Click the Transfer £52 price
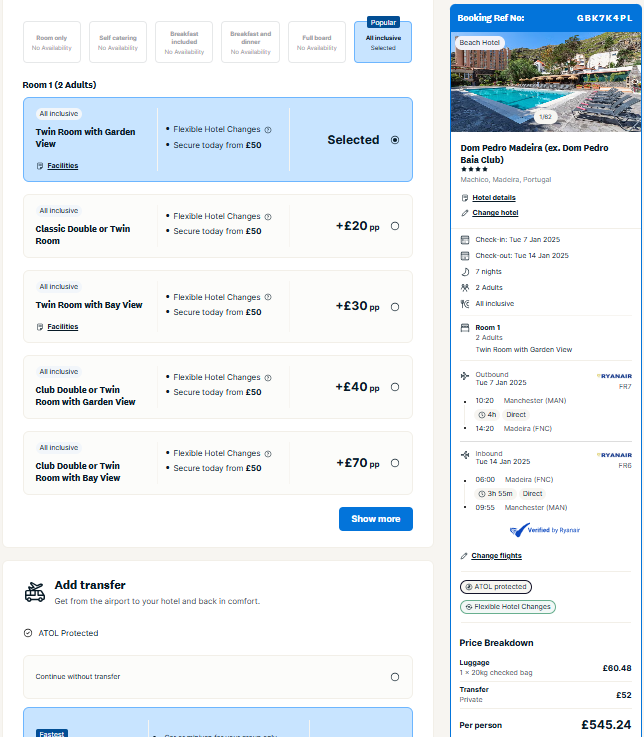Image resolution: width=644 pixels, height=737 pixels. [x=624, y=695]
